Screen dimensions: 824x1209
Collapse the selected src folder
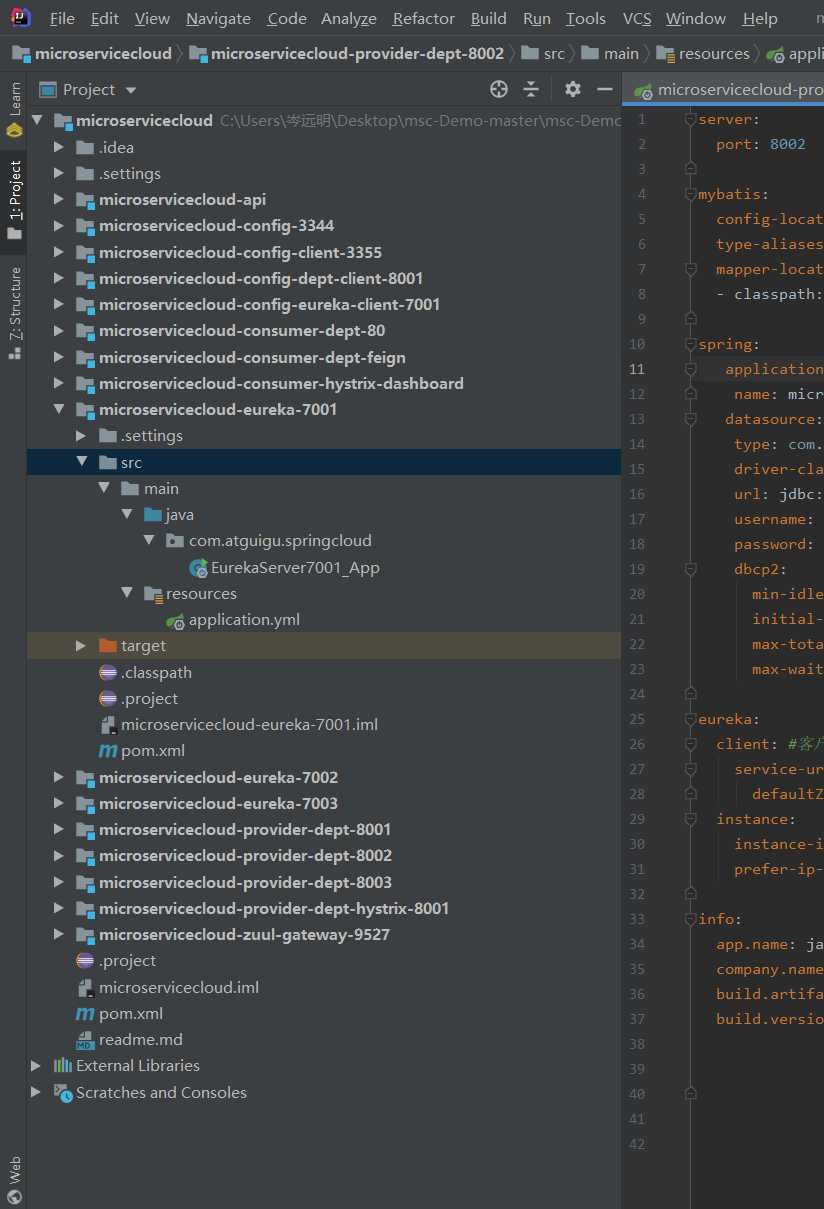click(x=82, y=462)
